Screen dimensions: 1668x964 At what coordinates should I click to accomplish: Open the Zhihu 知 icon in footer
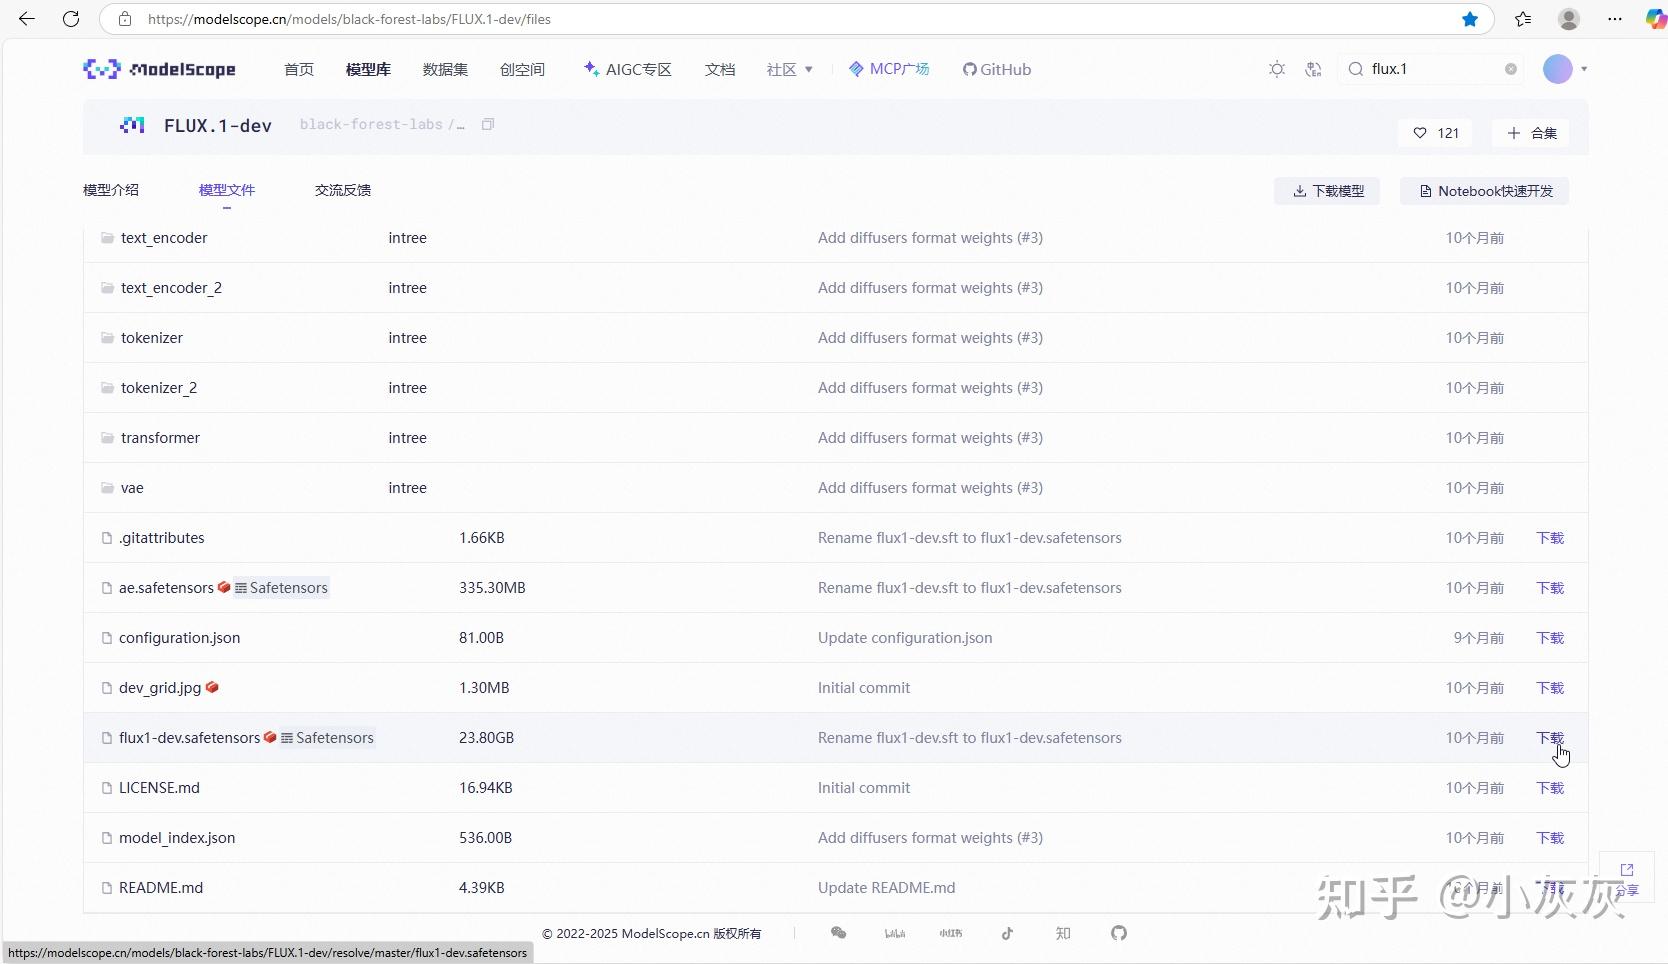click(1063, 933)
